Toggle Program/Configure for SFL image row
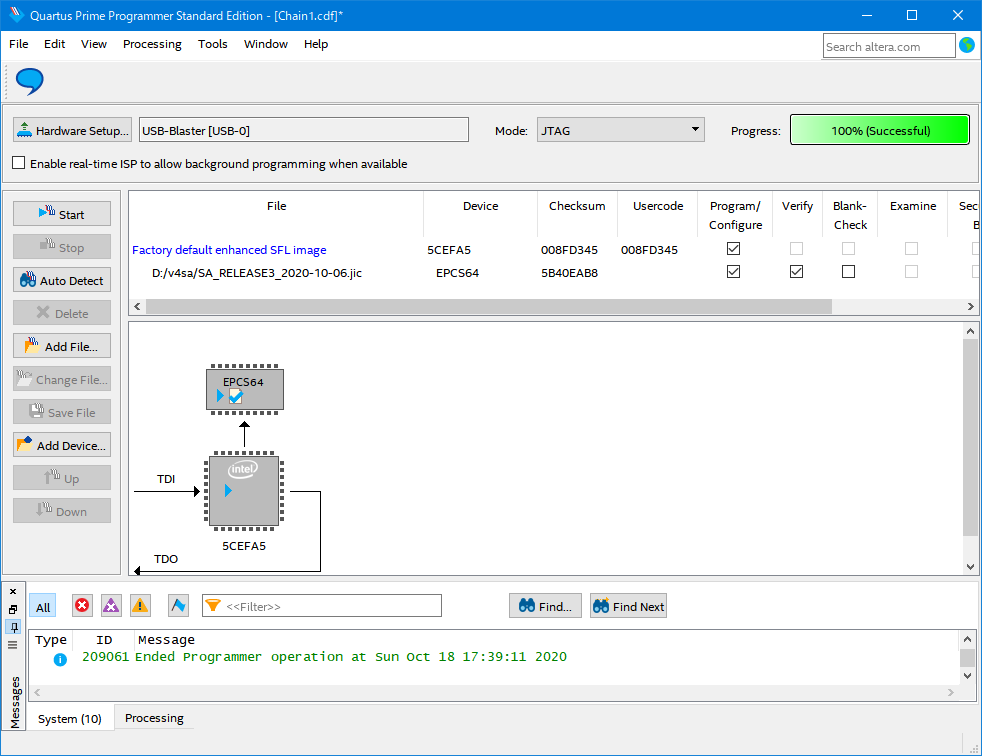Viewport: 982px width, 756px height. (x=733, y=249)
